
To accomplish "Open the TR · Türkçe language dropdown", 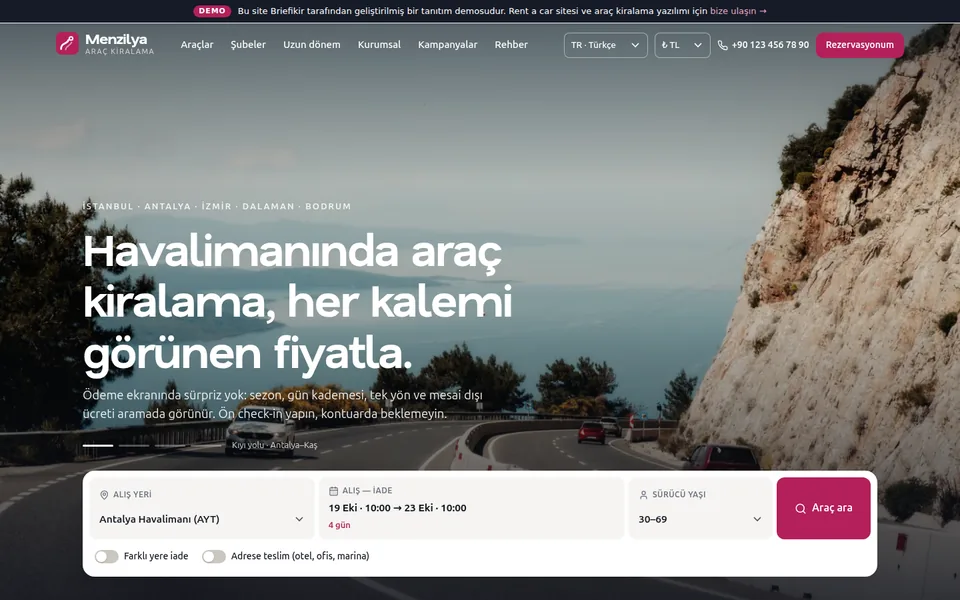I will 606,45.
